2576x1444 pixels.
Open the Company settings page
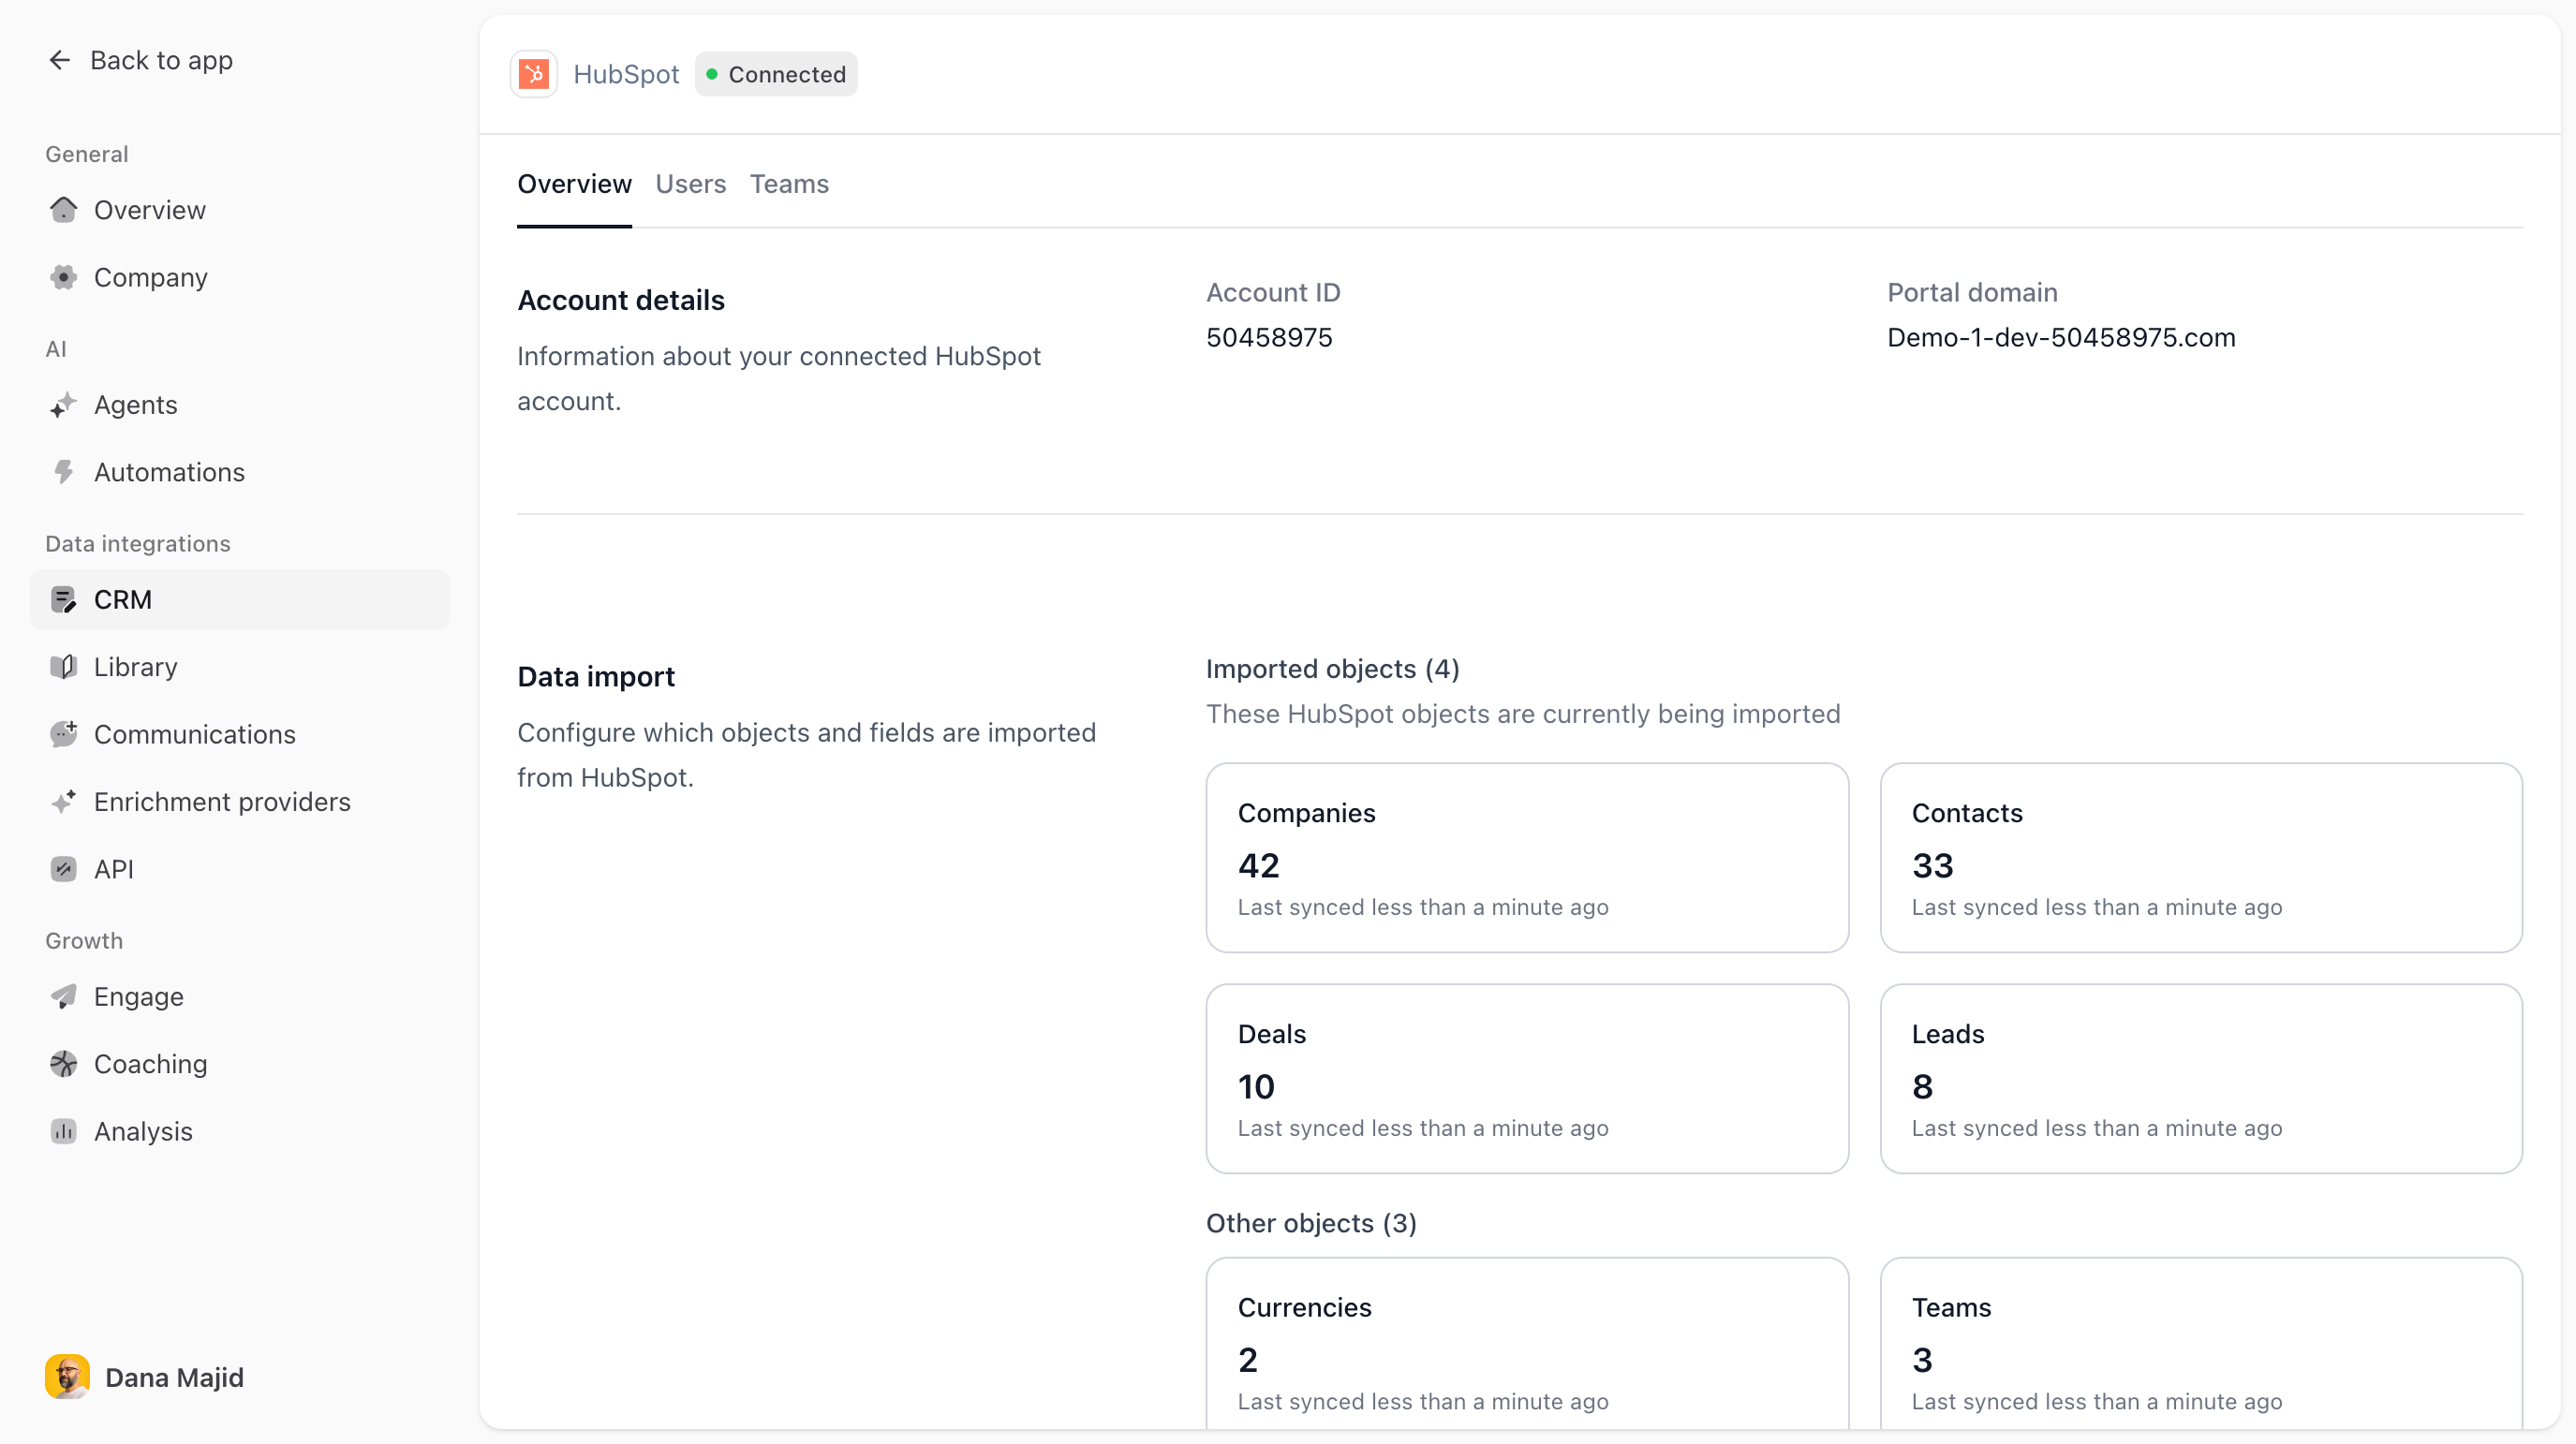(240, 277)
